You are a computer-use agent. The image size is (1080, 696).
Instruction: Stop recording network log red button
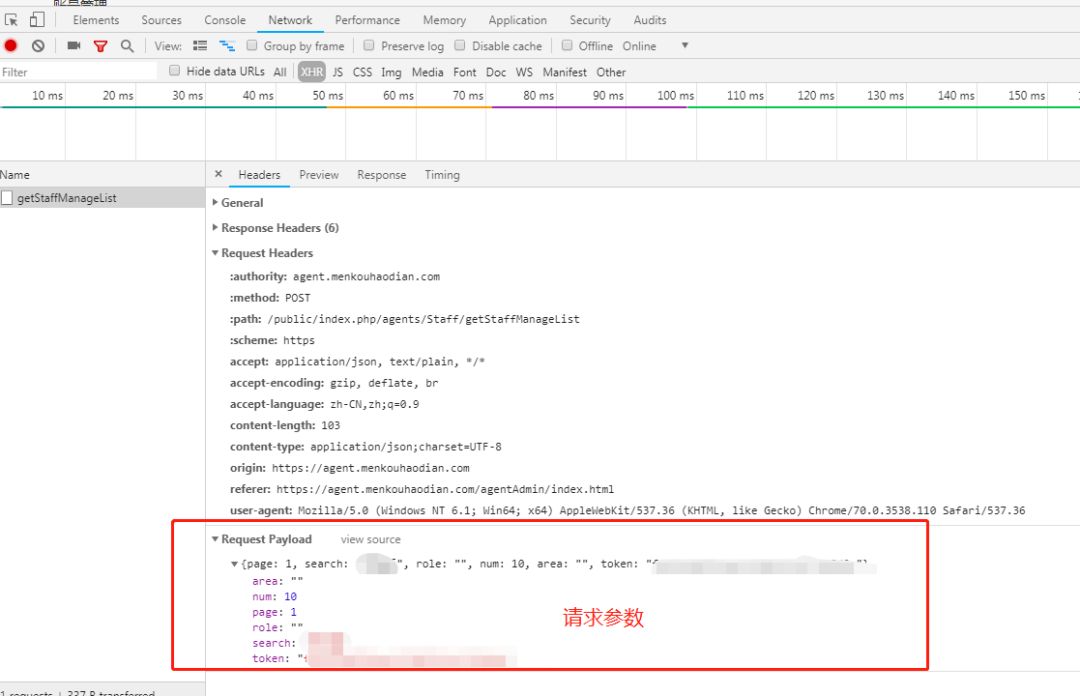(11, 46)
